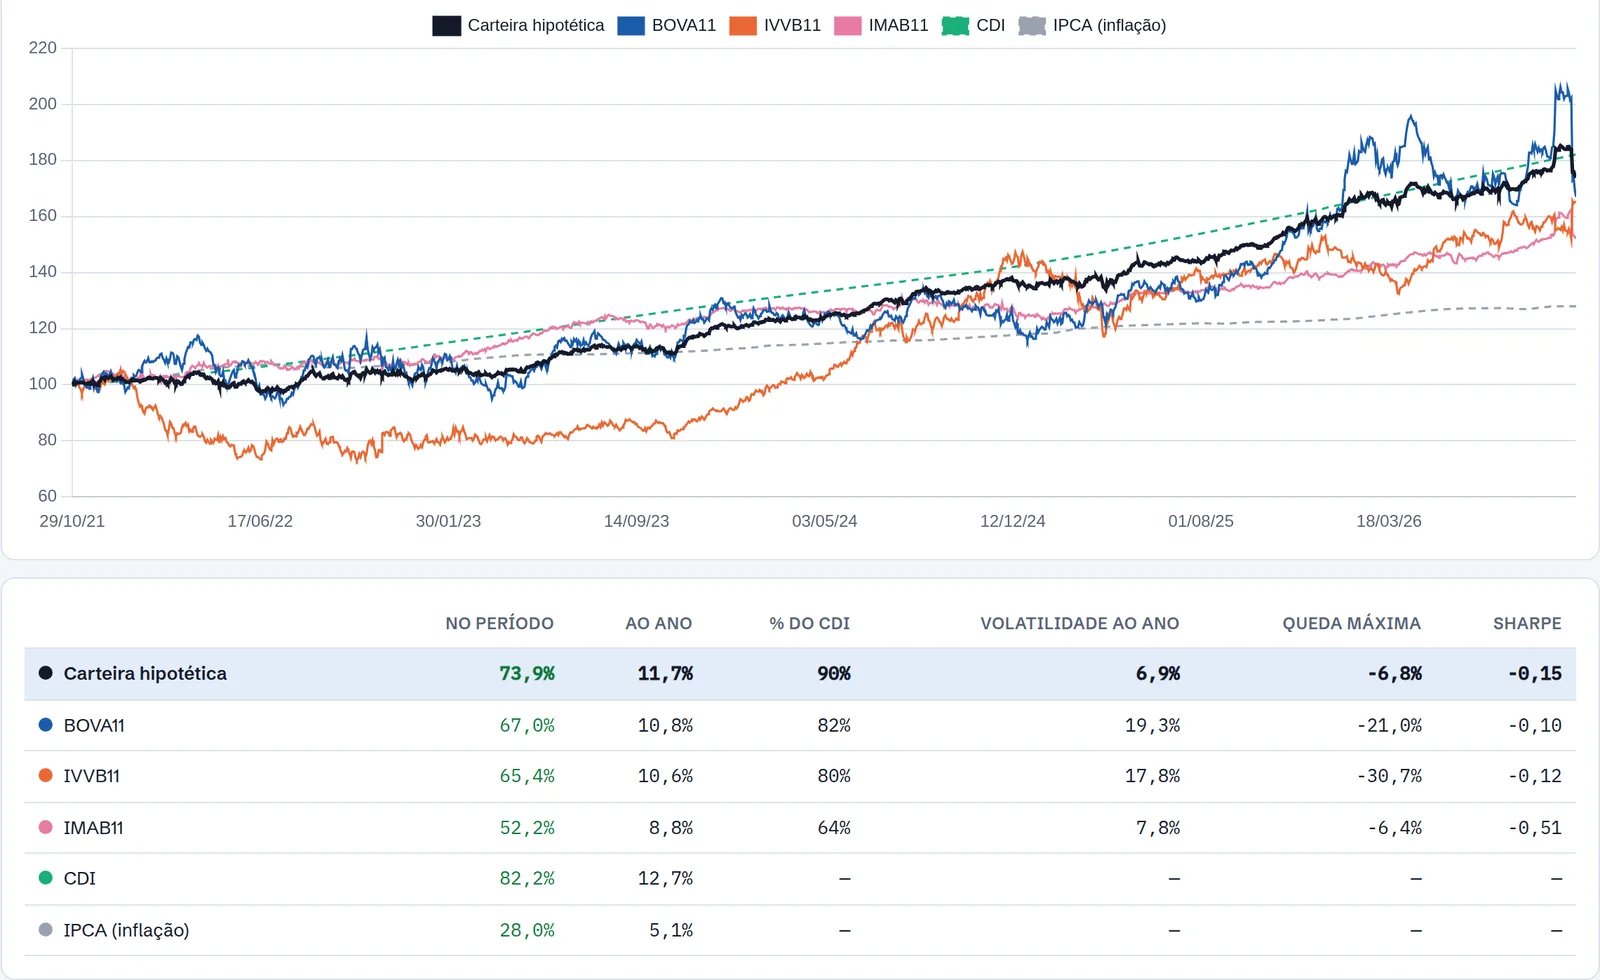This screenshot has height=980, width=1600.
Task: Select the Carteira hipotética table row label
Action: (x=145, y=673)
